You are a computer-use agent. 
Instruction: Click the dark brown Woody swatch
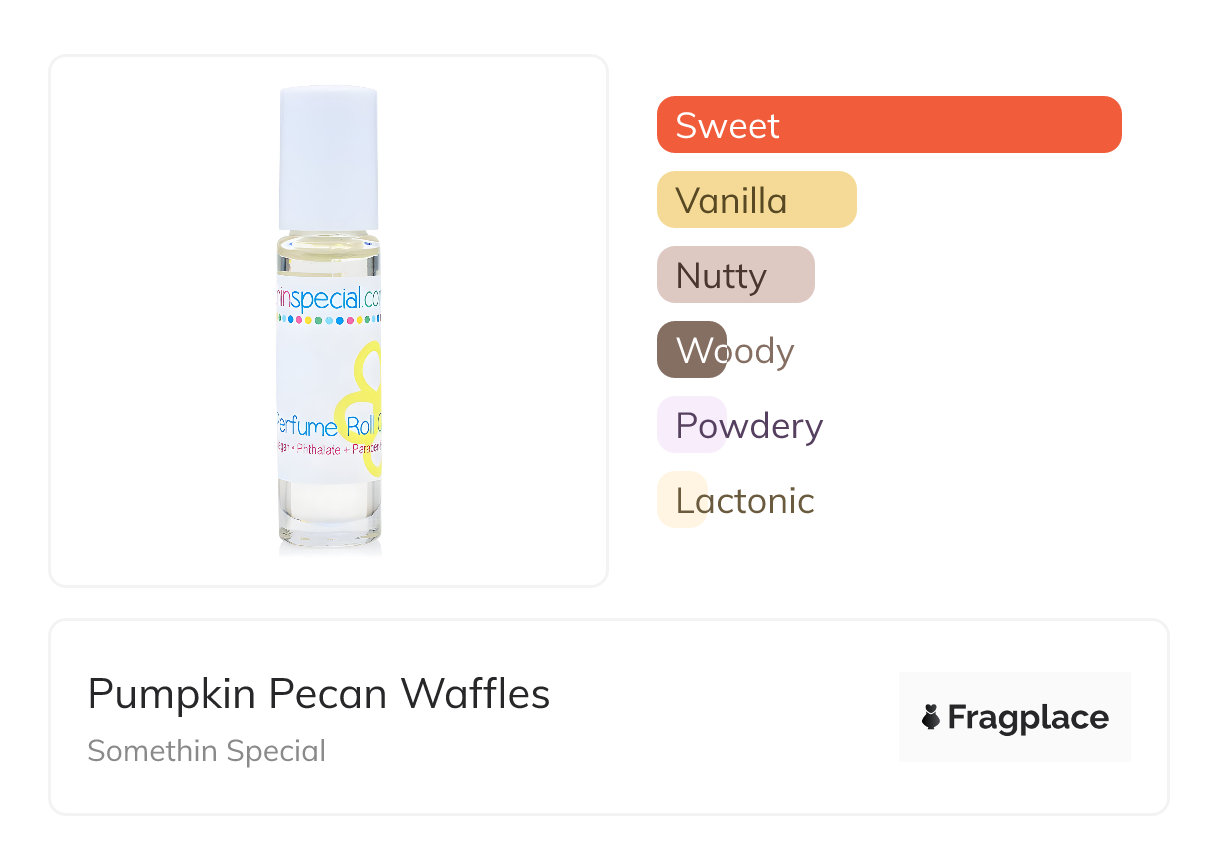click(x=691, y=350)
